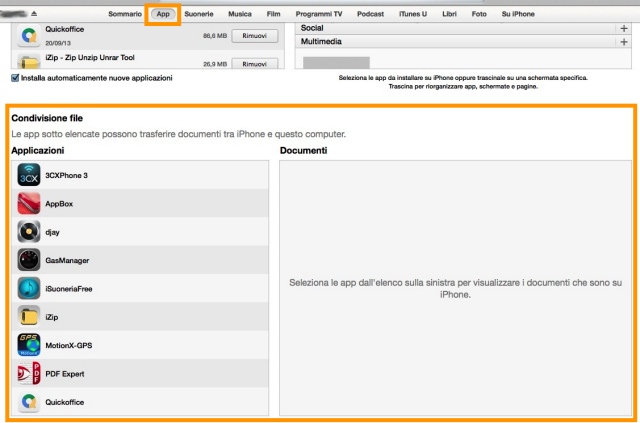Click the Social category label

tap(312, 28)
